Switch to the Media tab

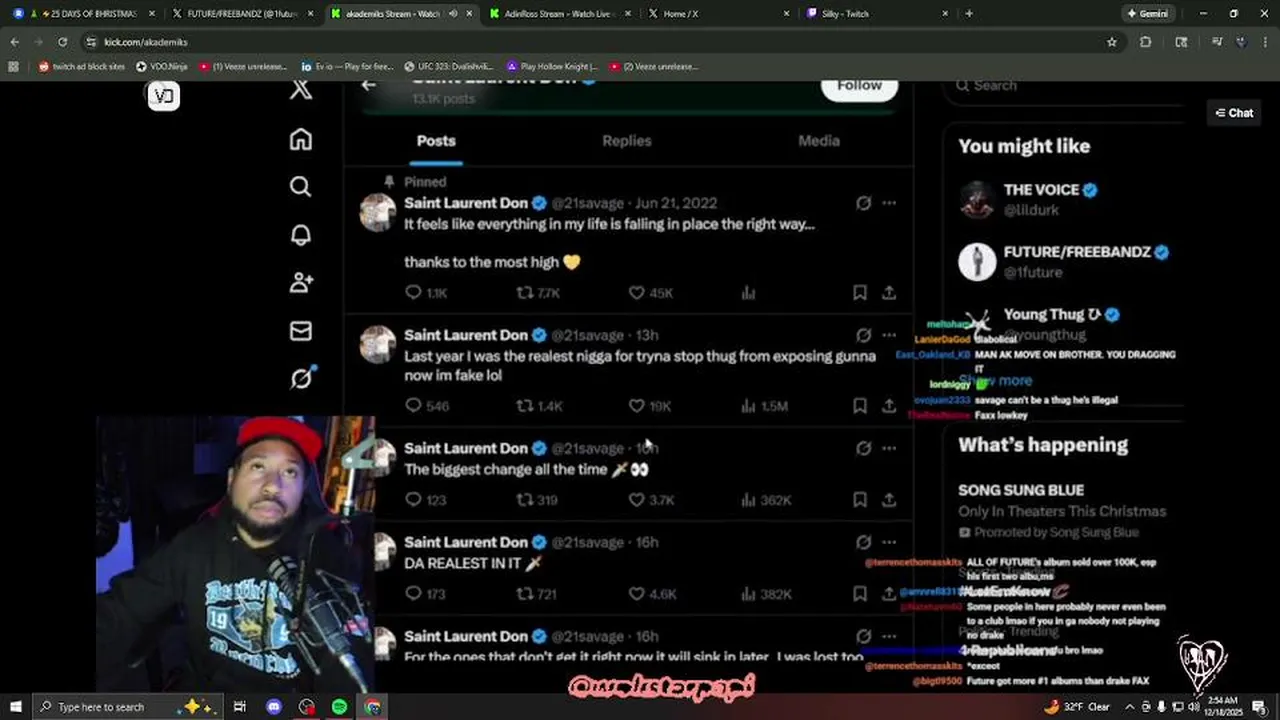pos(819,141)
